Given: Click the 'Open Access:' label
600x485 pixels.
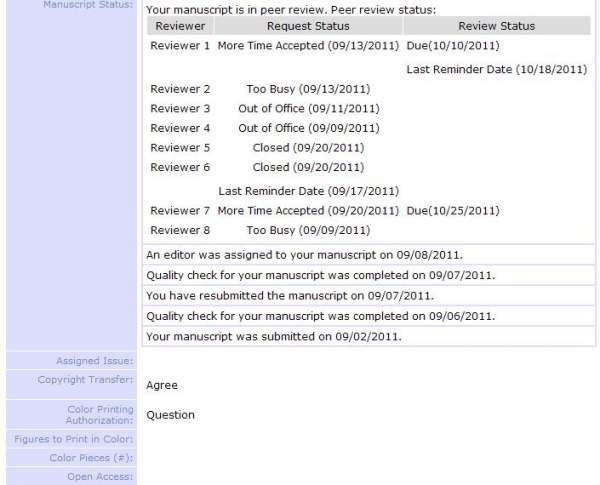Looking at the screenshot, I should coord(100,477).
